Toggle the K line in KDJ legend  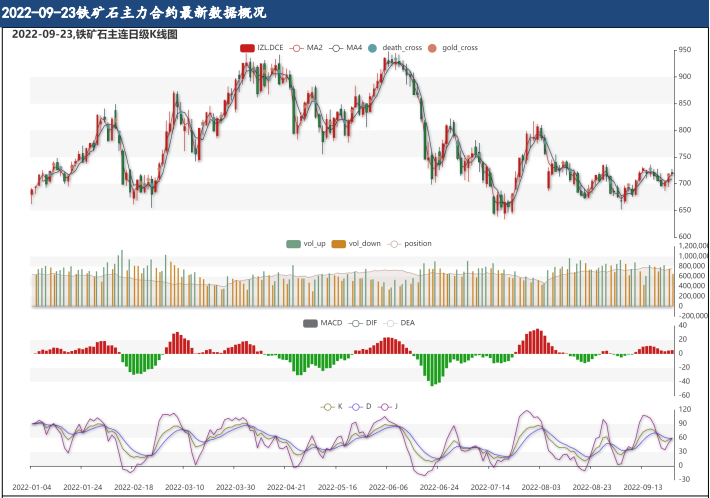point(328,407)
